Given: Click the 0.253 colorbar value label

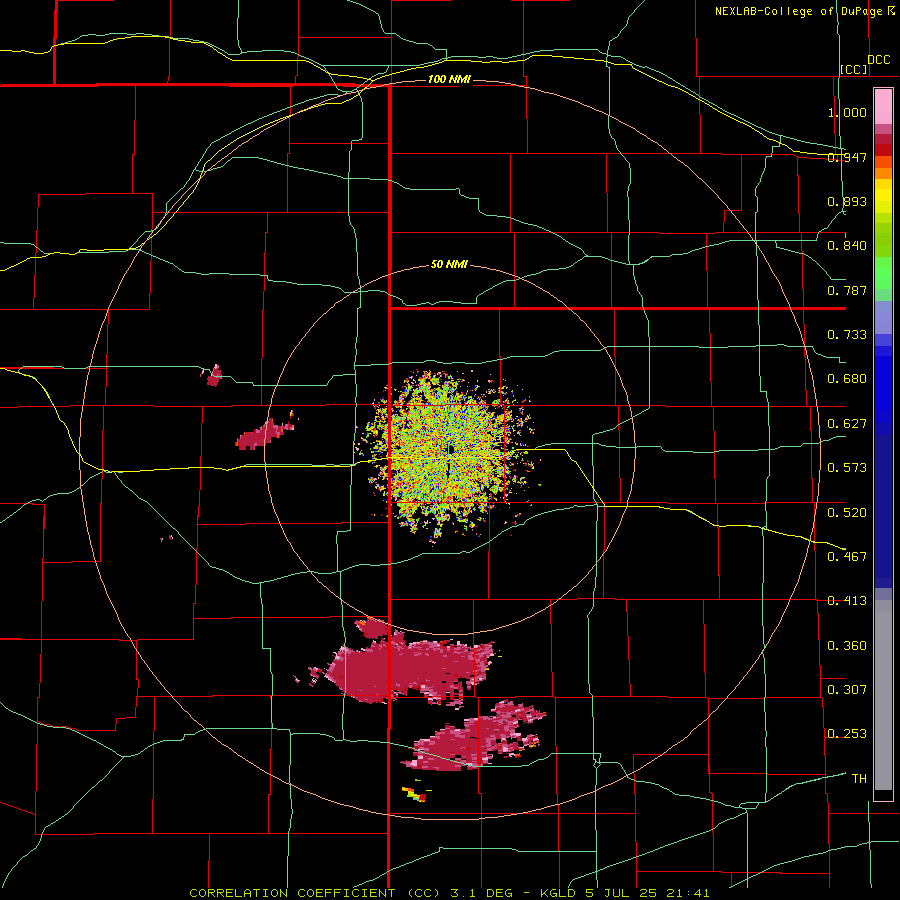Looking at the screenshot, I should point(847,734).
